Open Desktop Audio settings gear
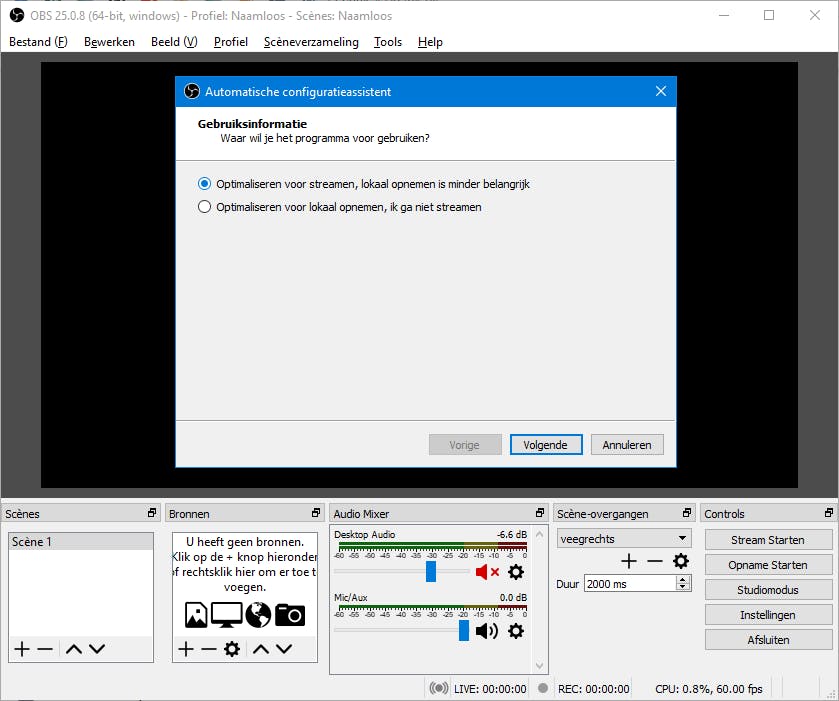 pos(516,572)
